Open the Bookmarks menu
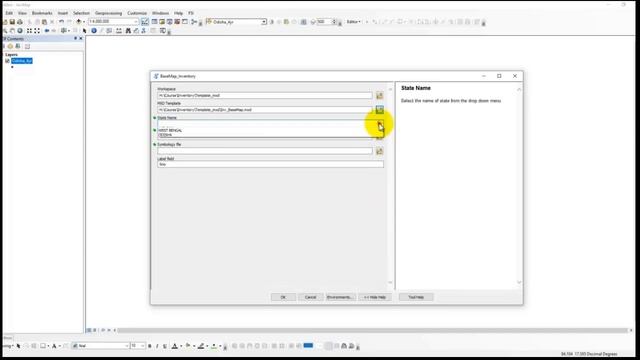The image size is (640, 360). coord(42,13)
